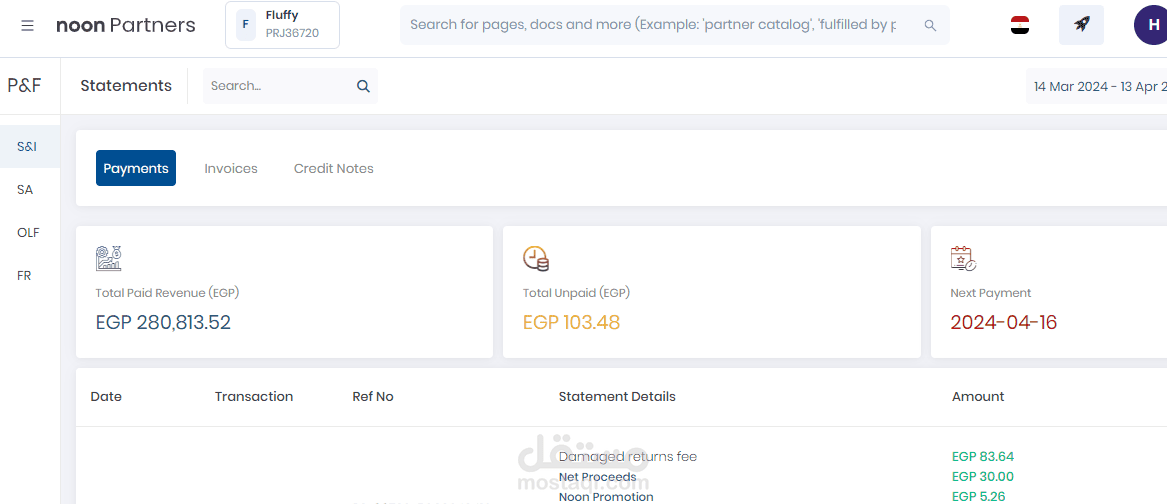The image size is (1167, 504).
Task: Click the Date column header
Action: point(106,397)
